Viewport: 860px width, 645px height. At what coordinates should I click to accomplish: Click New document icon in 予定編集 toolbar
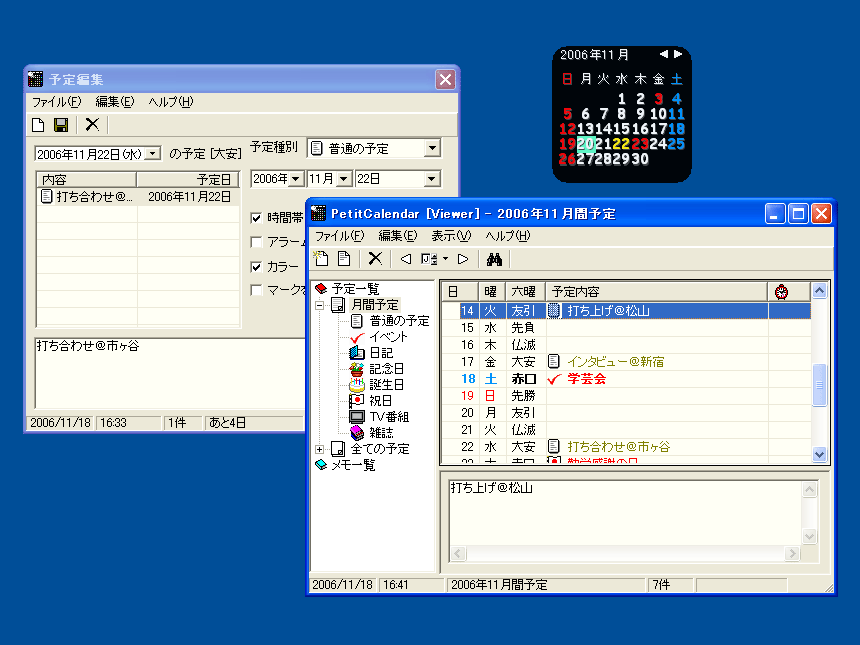point(38,125)
